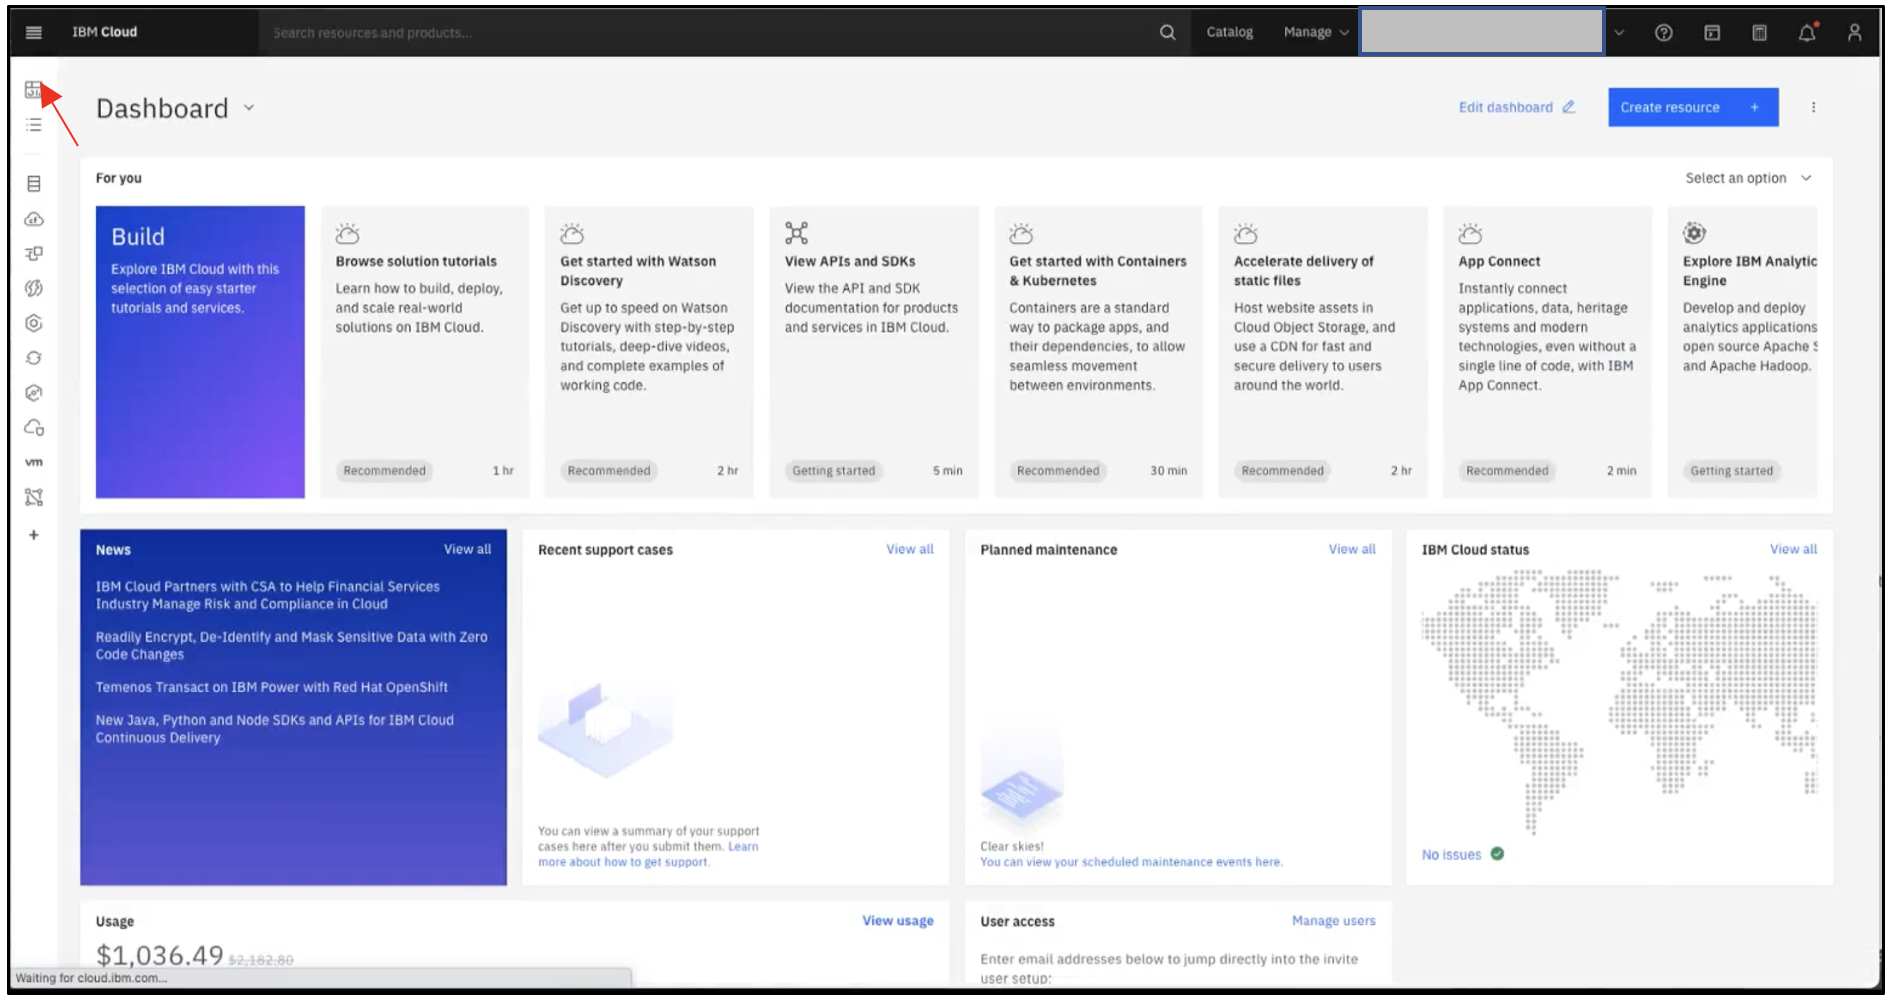This screenshot has width=1886, height=998.
Task: Click the circular arrows sidebar icon
Action: [33, 358]
